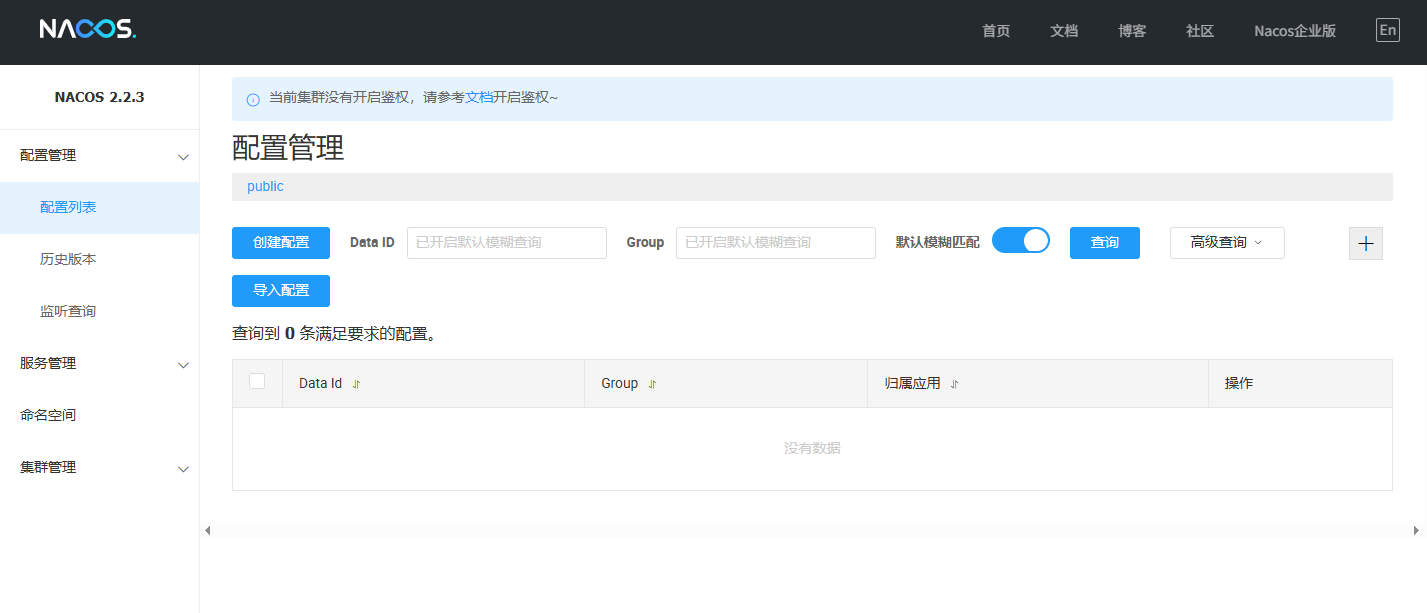Click the info icon in the auth notice

click(253, 99)
